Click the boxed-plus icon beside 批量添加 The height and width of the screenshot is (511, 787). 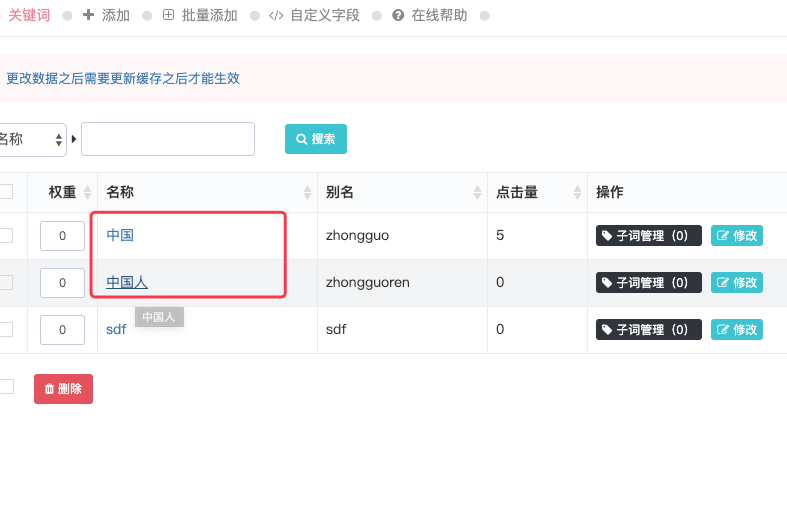[169, 15]
